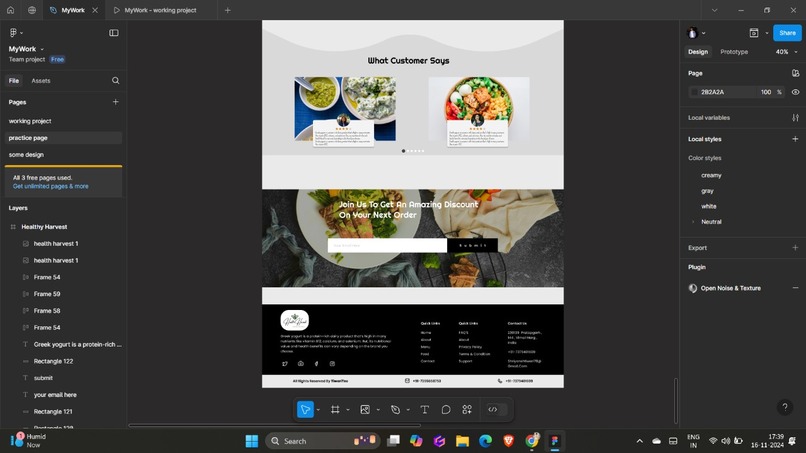This screenshot has height=453, width=806.
Task: Open local variables settings icon
Action: [795, 118]
